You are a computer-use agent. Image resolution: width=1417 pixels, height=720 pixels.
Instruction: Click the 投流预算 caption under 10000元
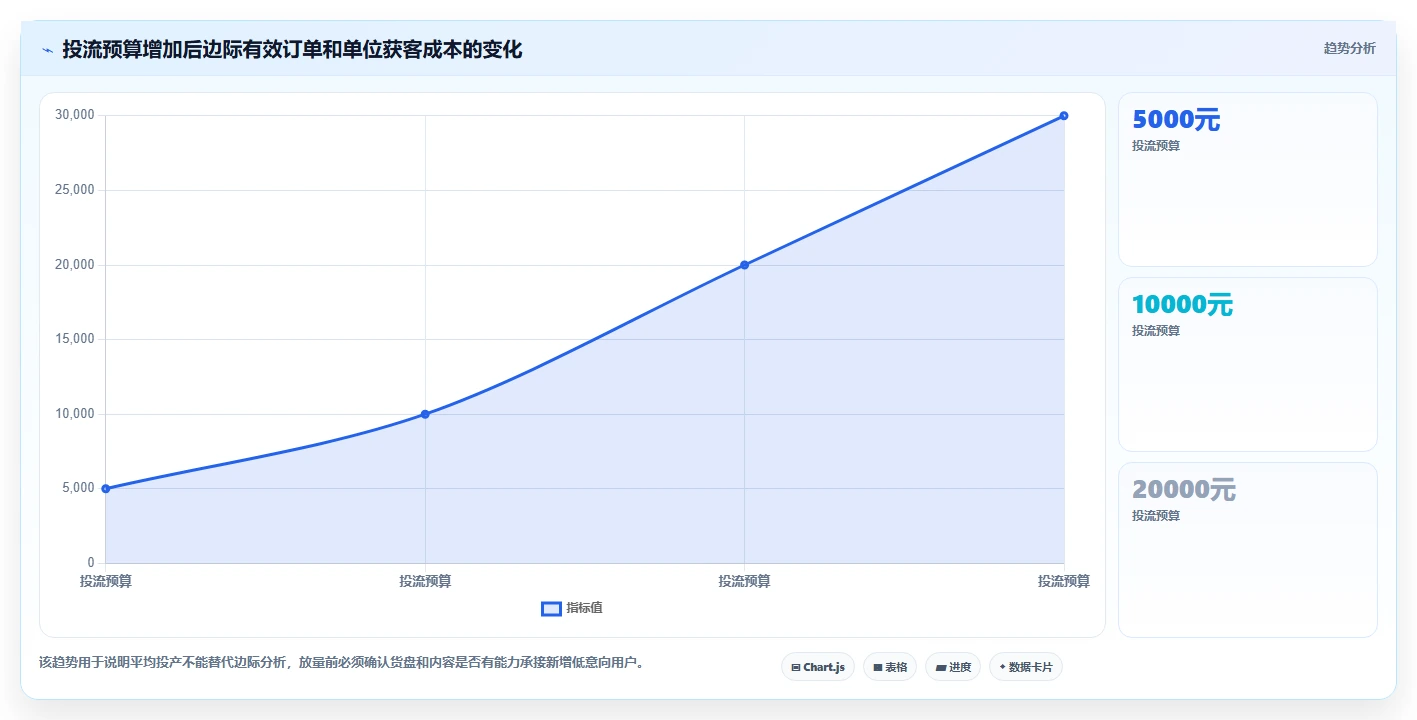tap(1156, 331)
